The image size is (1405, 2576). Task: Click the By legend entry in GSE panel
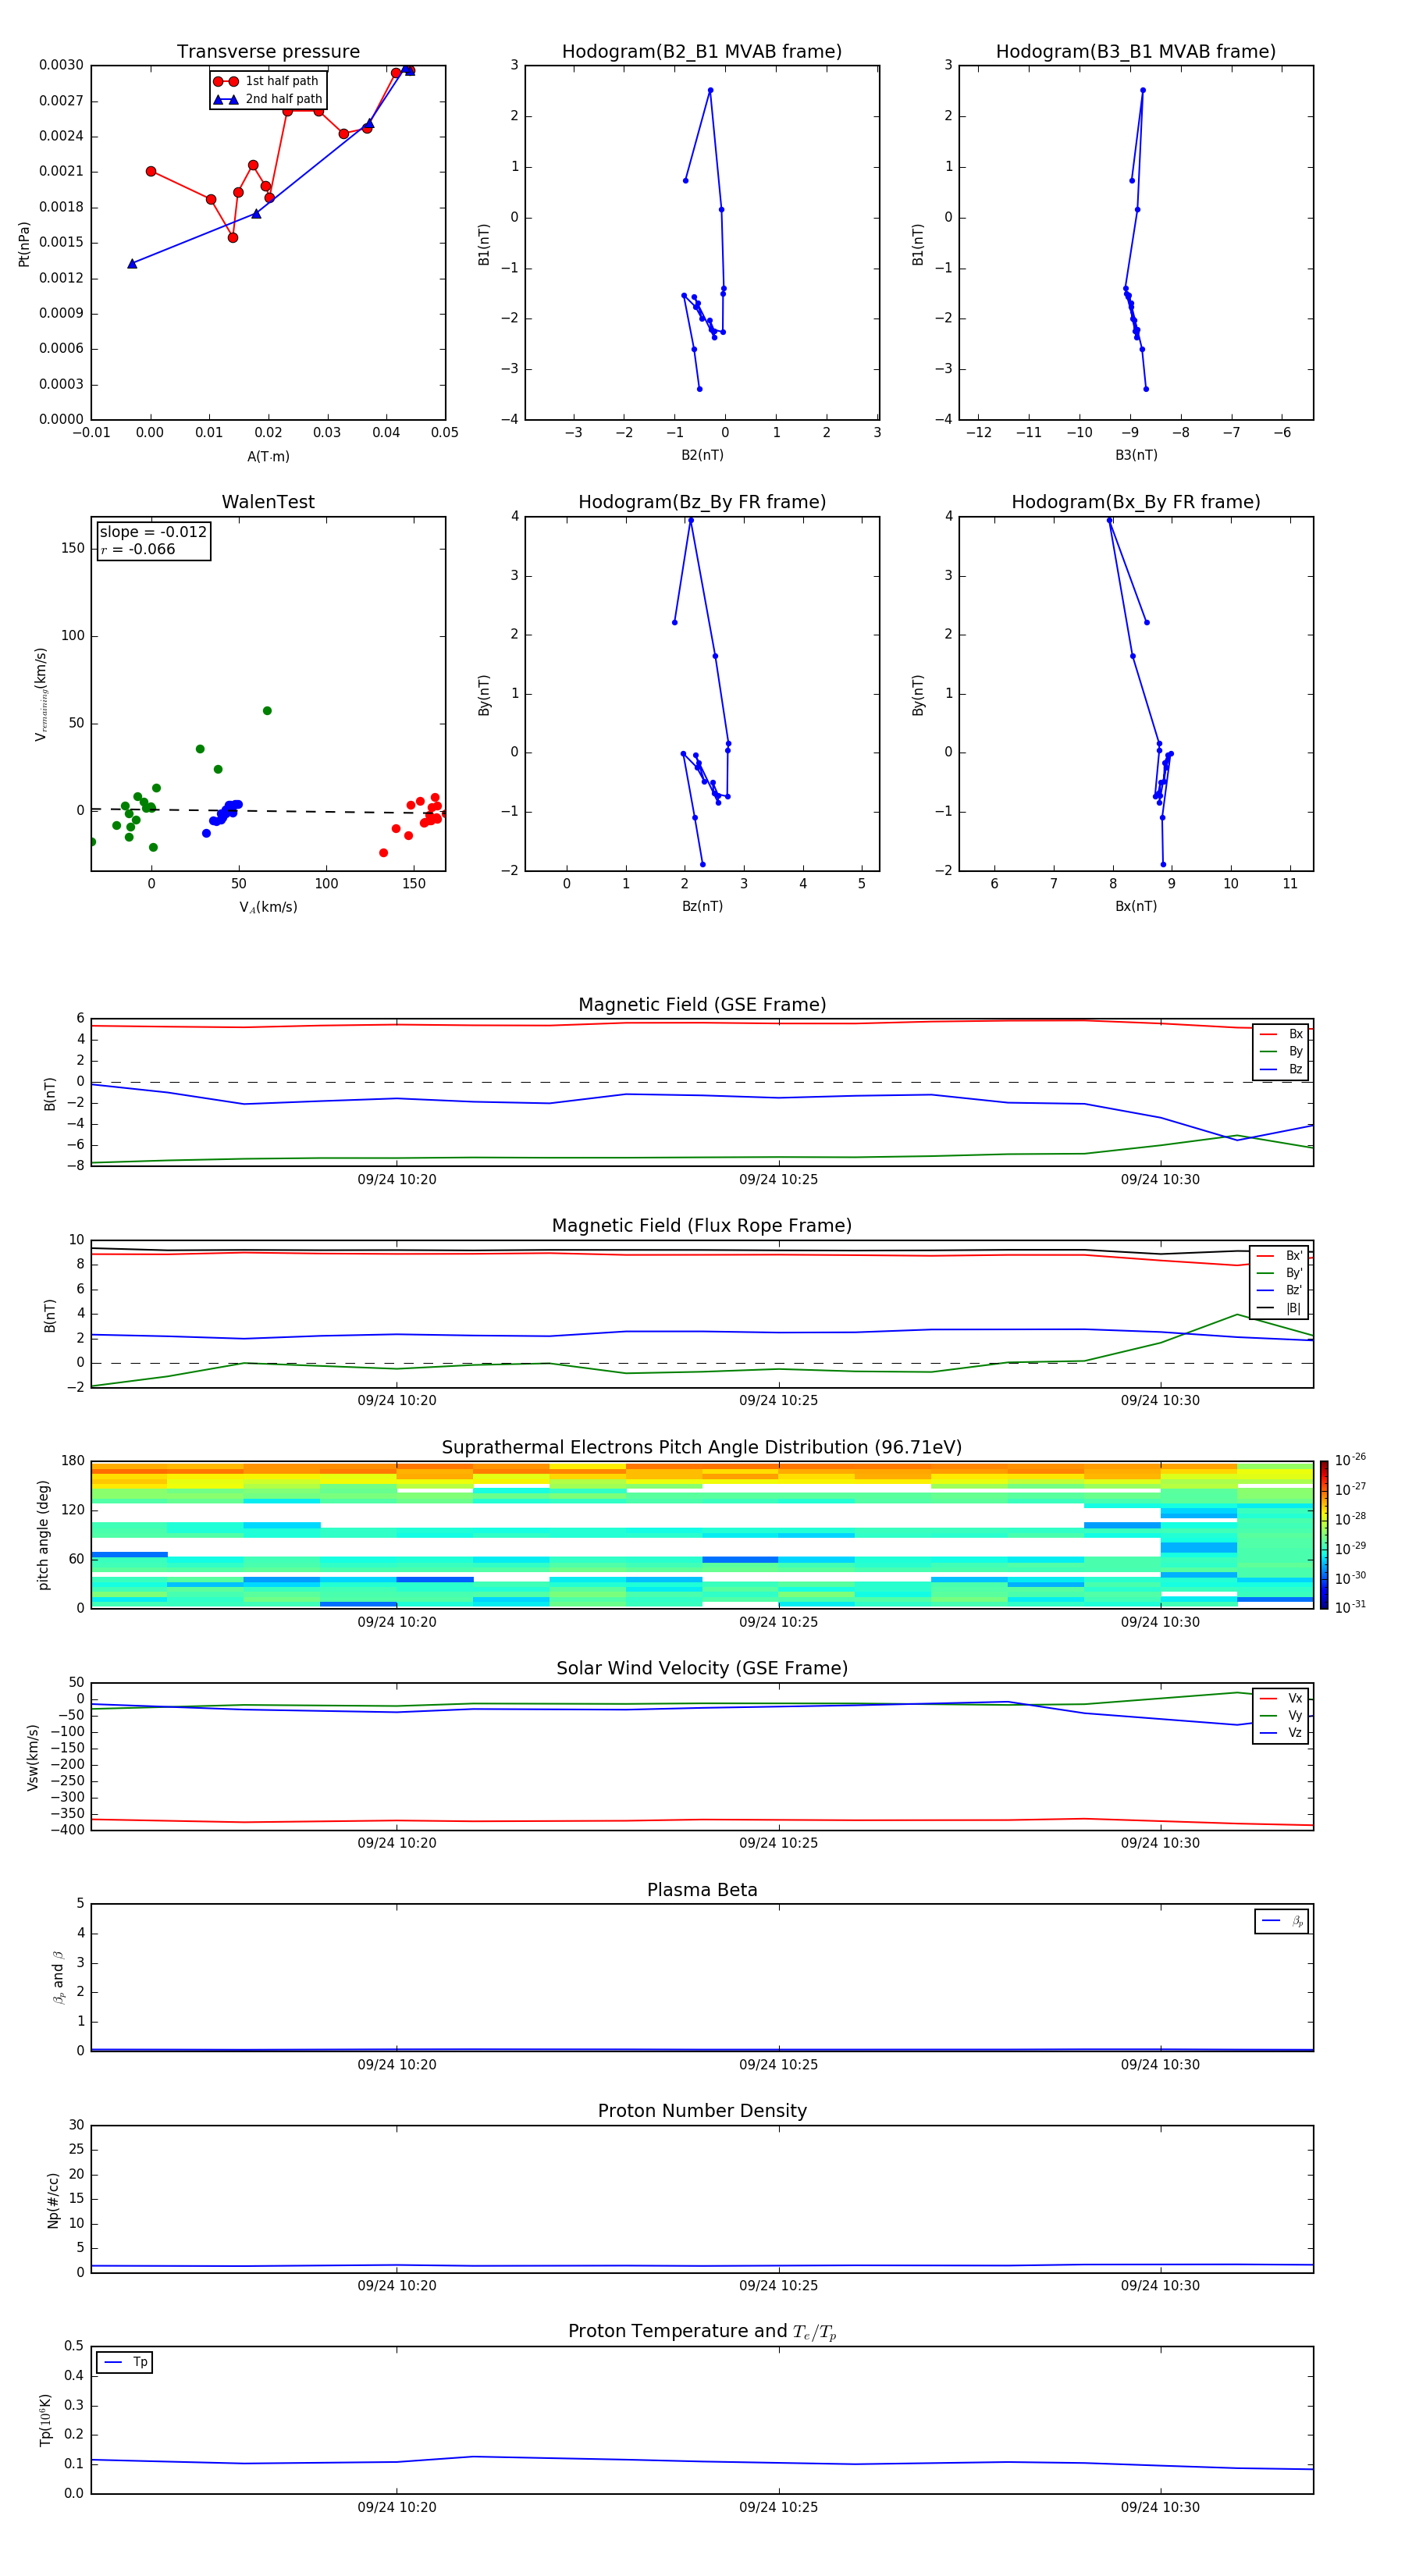tap(1281, 1051)
